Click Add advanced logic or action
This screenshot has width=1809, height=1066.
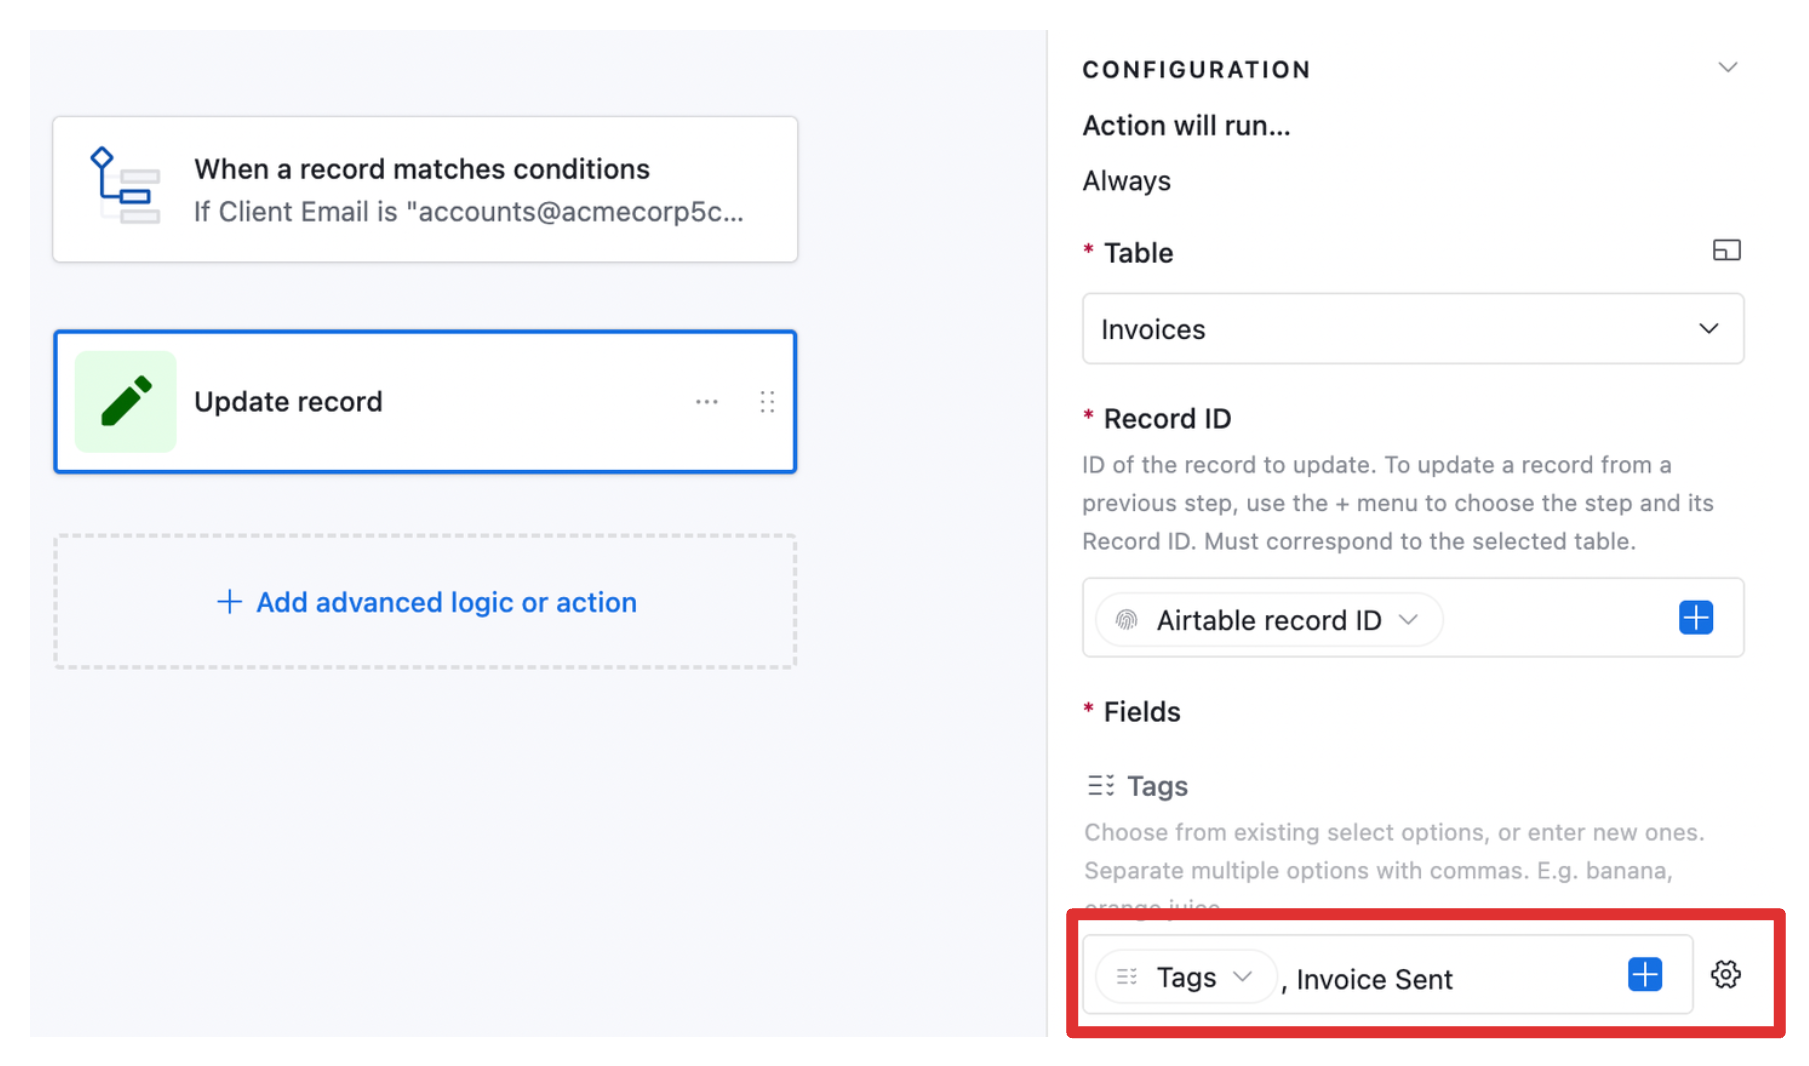pyautogui.click(x=425, y=602)
